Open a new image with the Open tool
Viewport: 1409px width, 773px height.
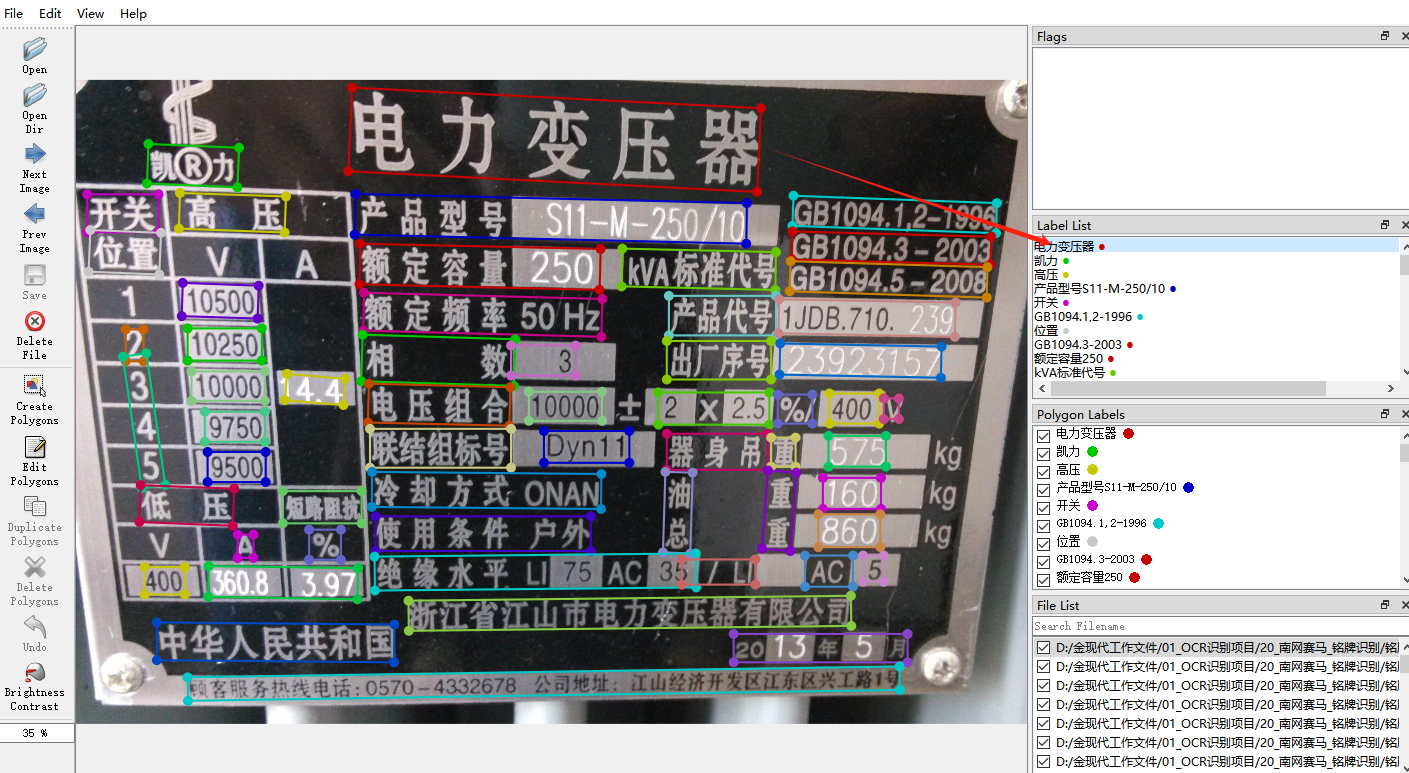point(33,55)
